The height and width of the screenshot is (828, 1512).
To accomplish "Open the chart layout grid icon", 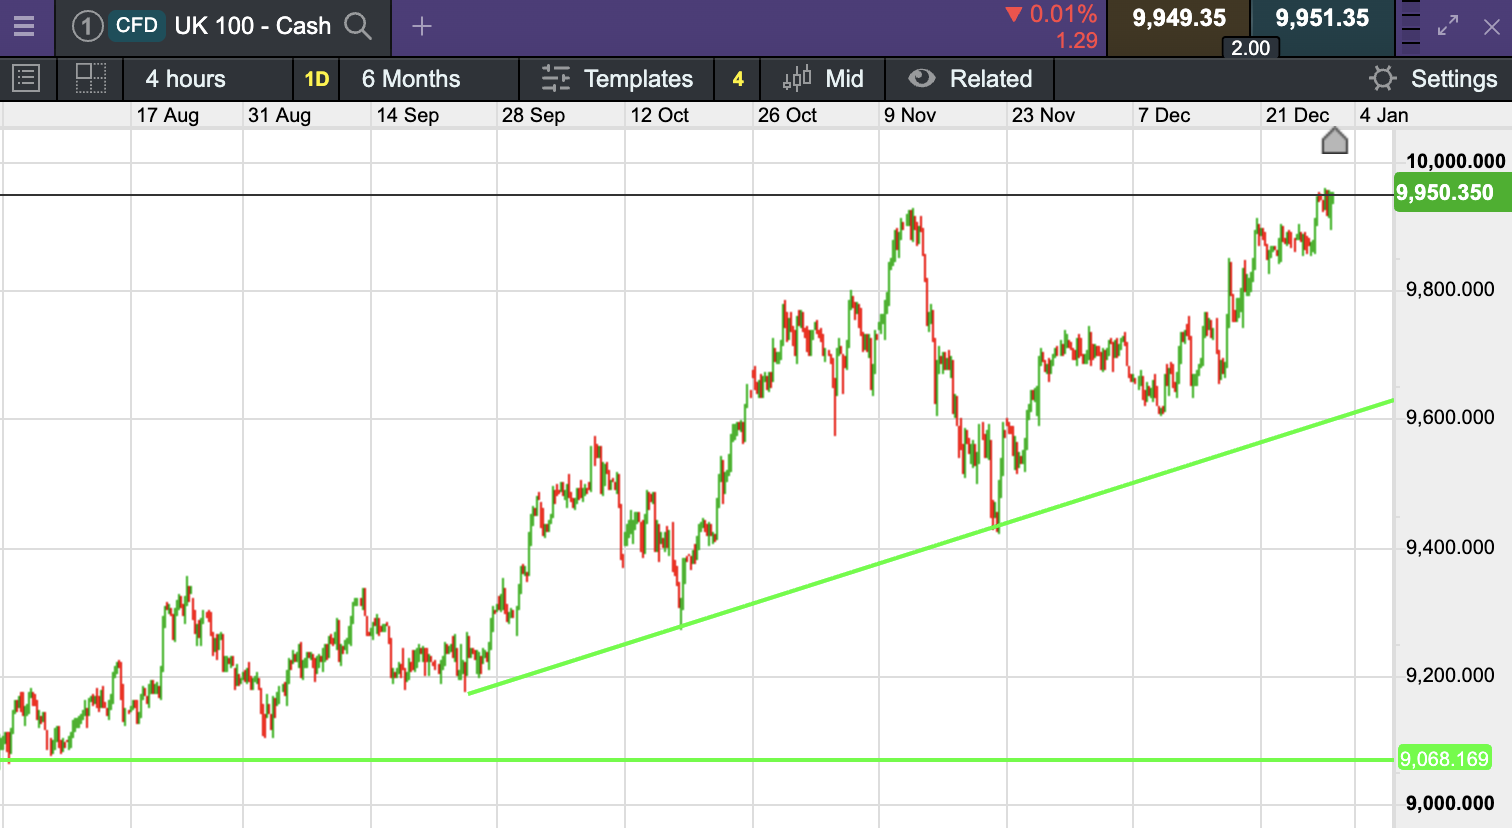I will (x=90, y=78).
